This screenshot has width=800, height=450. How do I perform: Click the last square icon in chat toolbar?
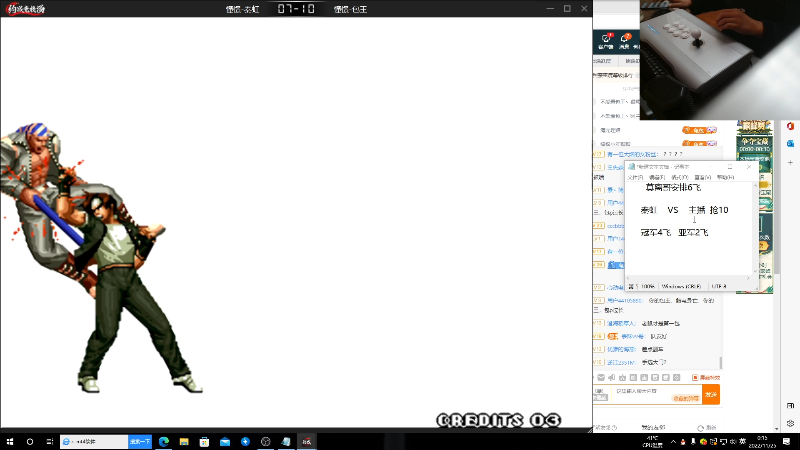pyautogui.click(x=677, y=378)
